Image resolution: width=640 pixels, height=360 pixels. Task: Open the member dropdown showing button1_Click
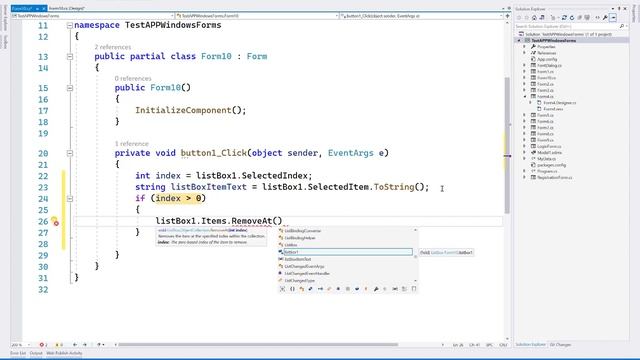[x=422, y=16]
